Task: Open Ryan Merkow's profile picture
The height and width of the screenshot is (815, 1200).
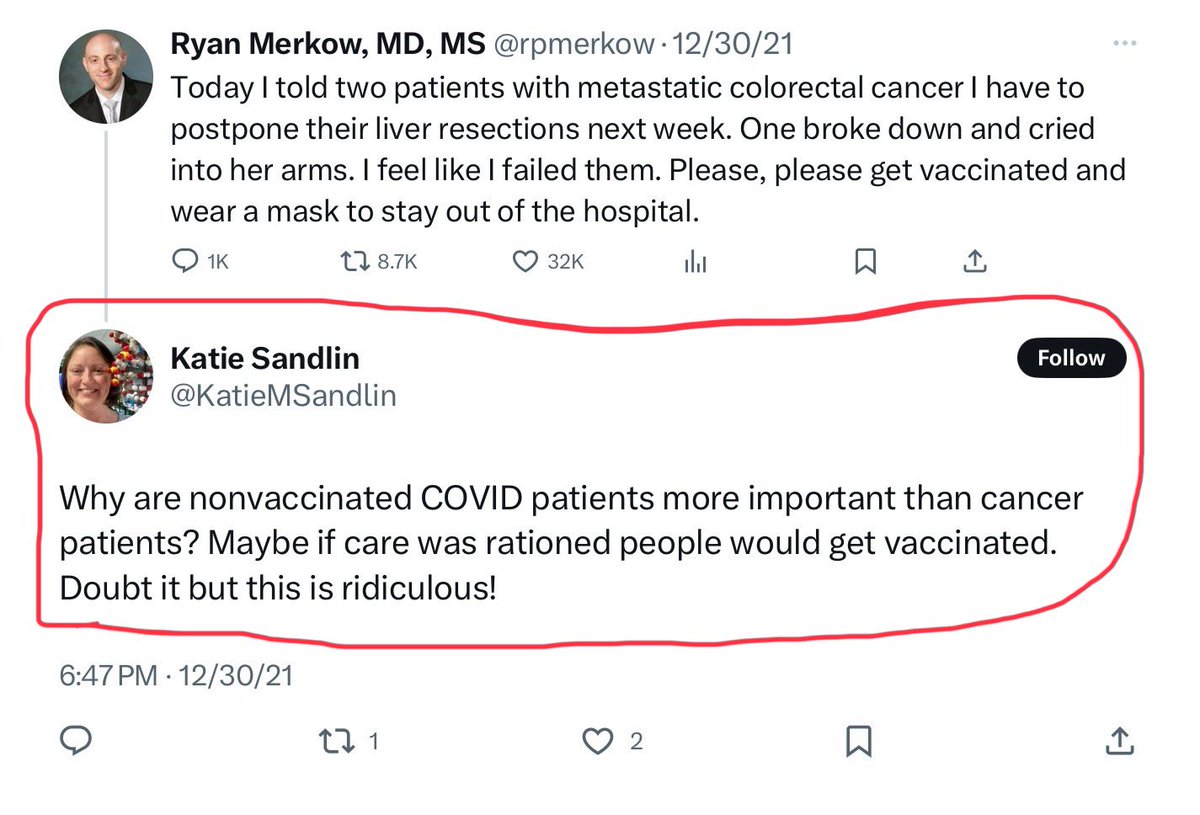Action: point(106,76)
